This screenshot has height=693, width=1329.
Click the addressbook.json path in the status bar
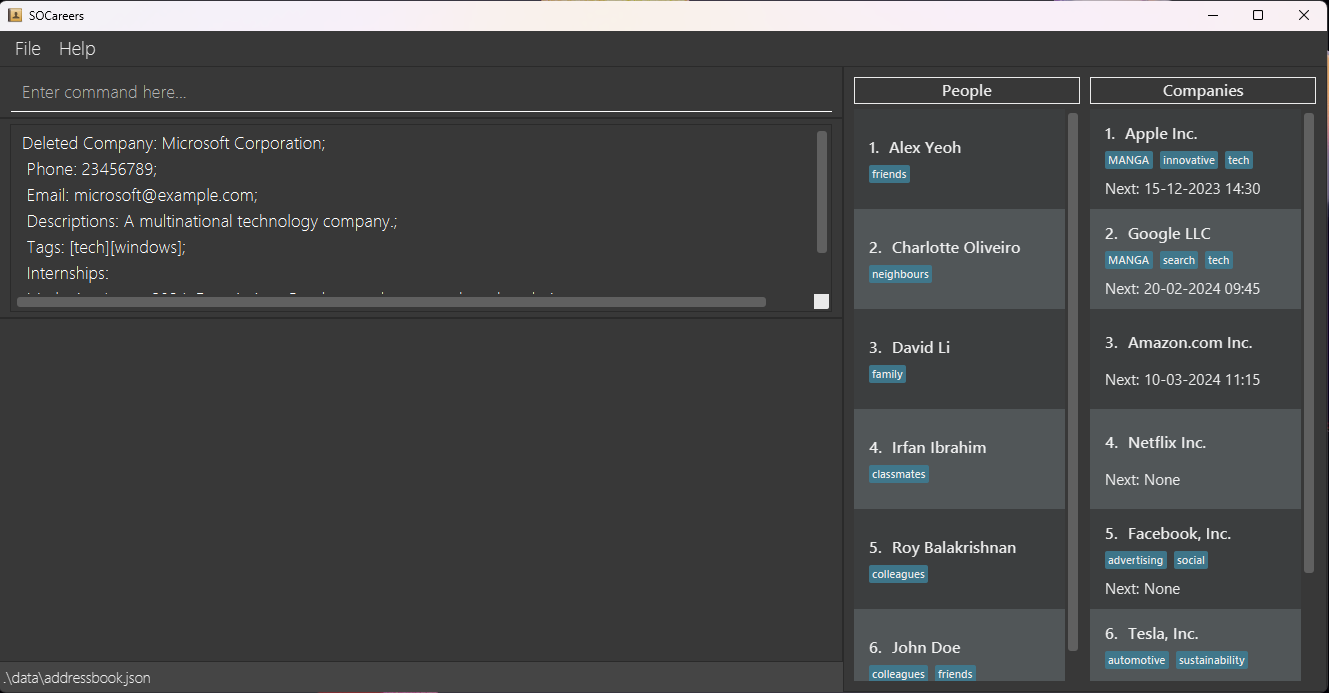pyautogui.click(x=77, y=677)
